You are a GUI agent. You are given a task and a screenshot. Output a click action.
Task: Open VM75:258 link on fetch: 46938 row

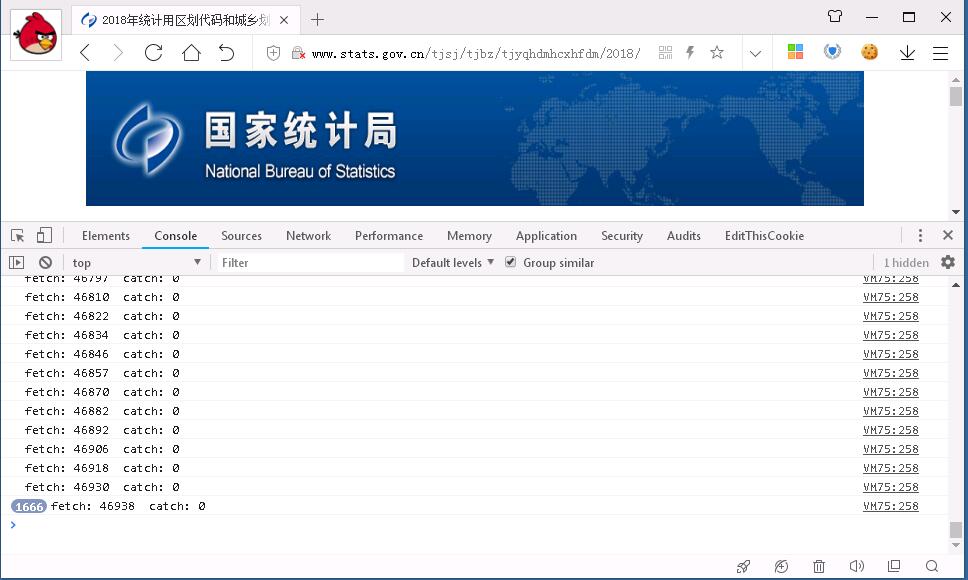pos(891,506)
